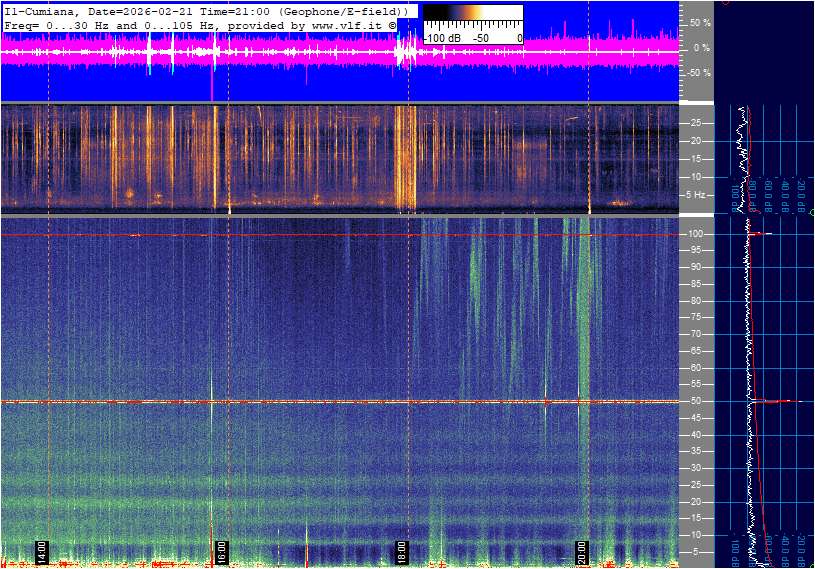Viewport: 815px width, 569px height.
Task: Select the 20:00 time marker label
Action: click(582, 551)
